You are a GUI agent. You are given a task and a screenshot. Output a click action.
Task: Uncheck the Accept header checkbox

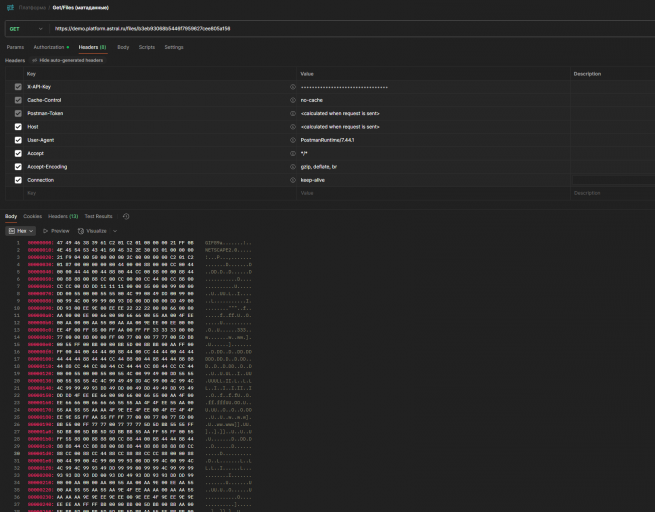point(18,154)
